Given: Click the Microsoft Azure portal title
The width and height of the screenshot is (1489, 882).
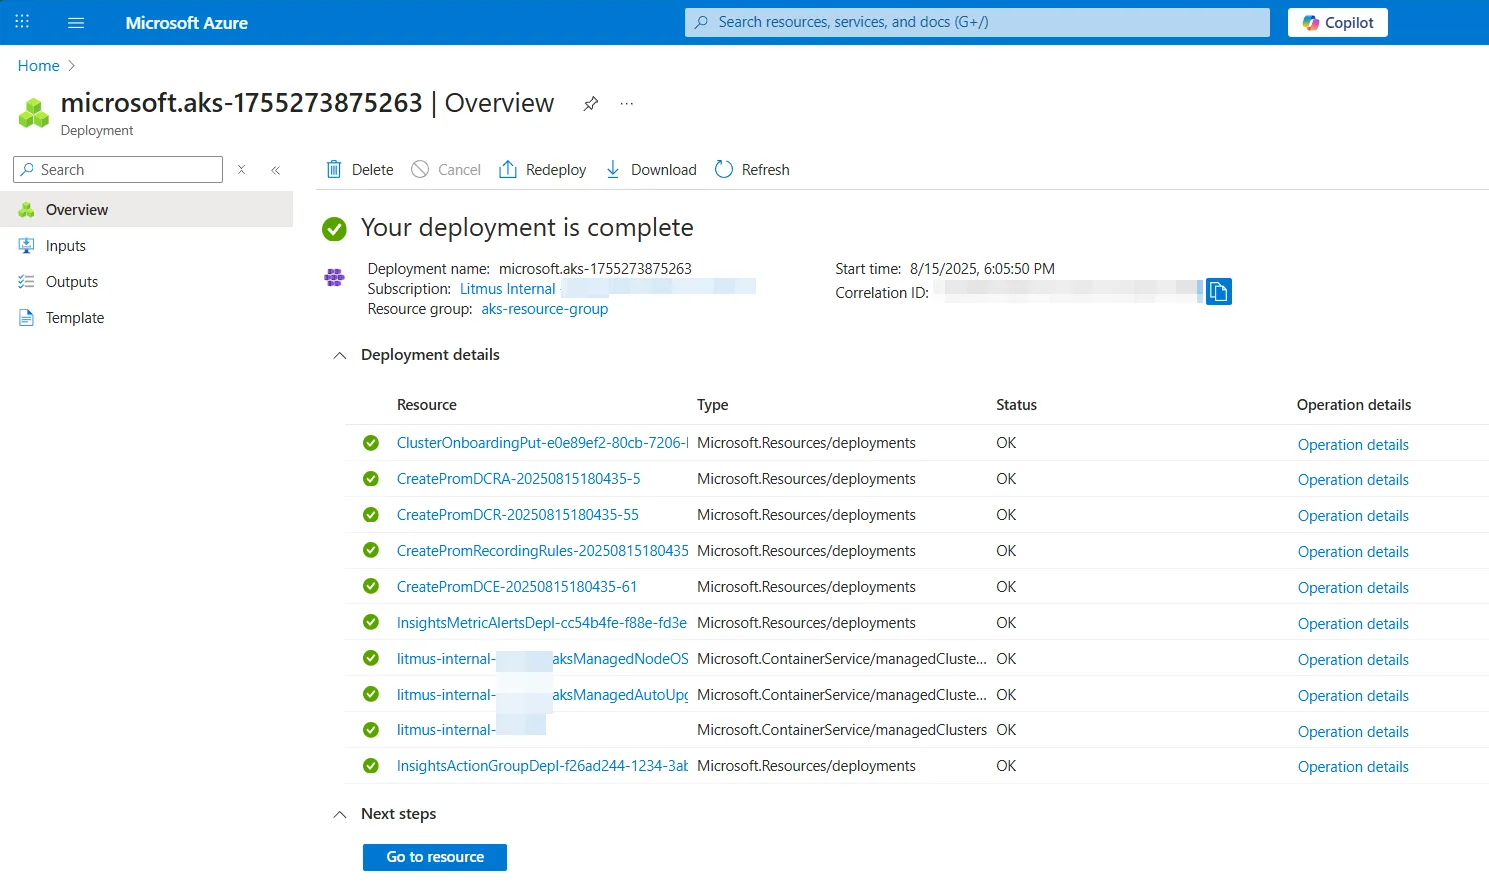Looking at the screenshot, I should (187, 23).
